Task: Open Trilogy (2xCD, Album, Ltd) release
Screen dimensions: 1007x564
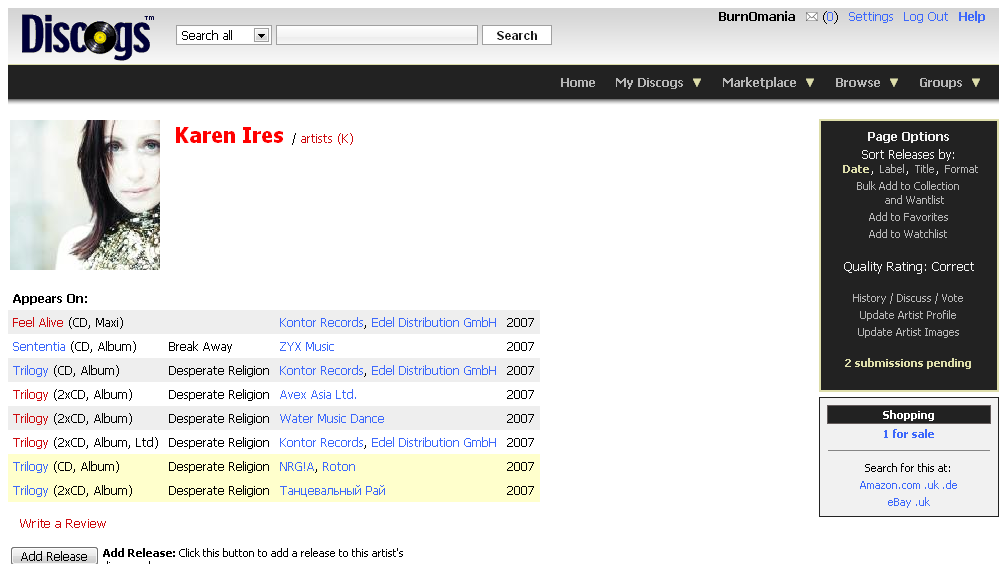Action: click(30, 443)
